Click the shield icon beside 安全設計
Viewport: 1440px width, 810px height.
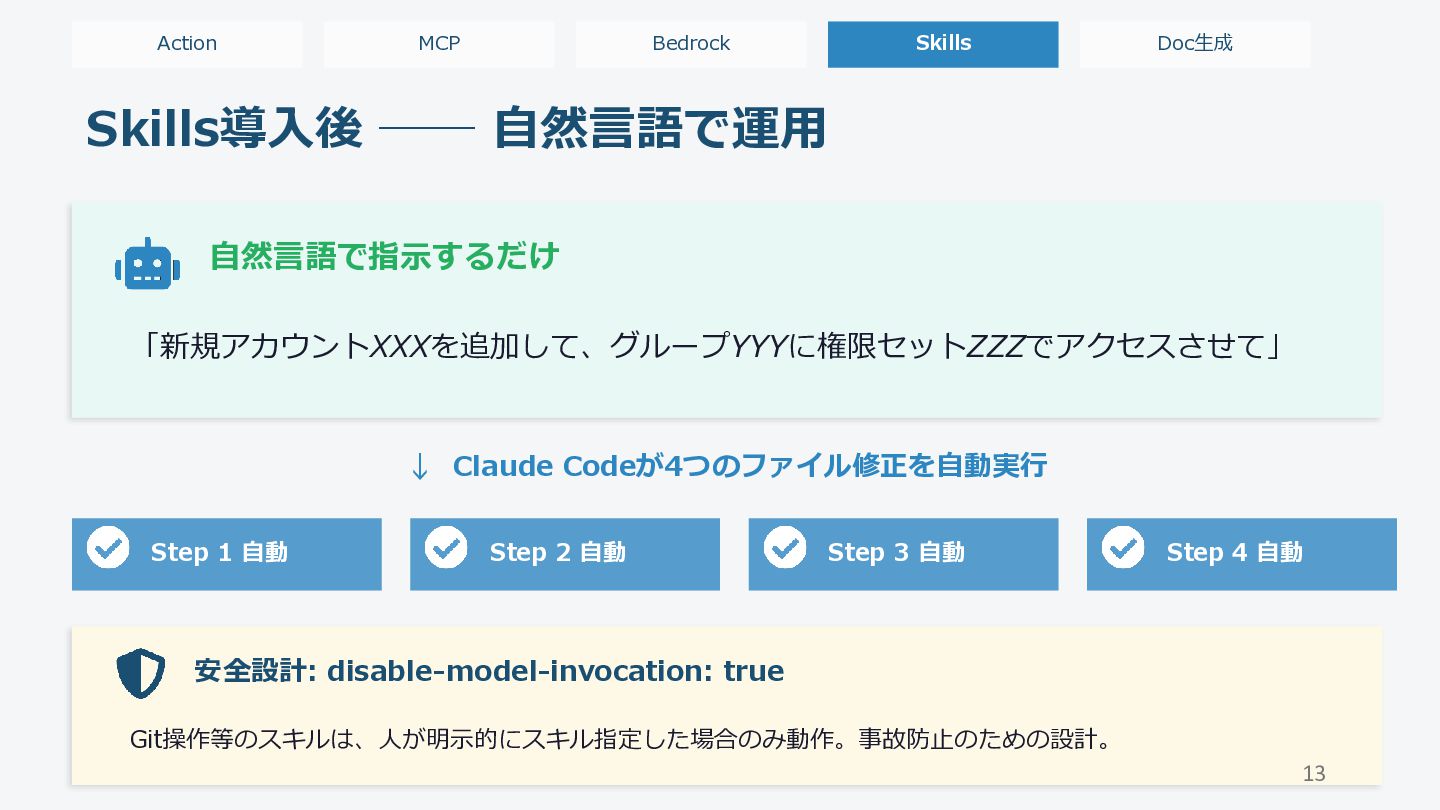(x=141, y=673)
